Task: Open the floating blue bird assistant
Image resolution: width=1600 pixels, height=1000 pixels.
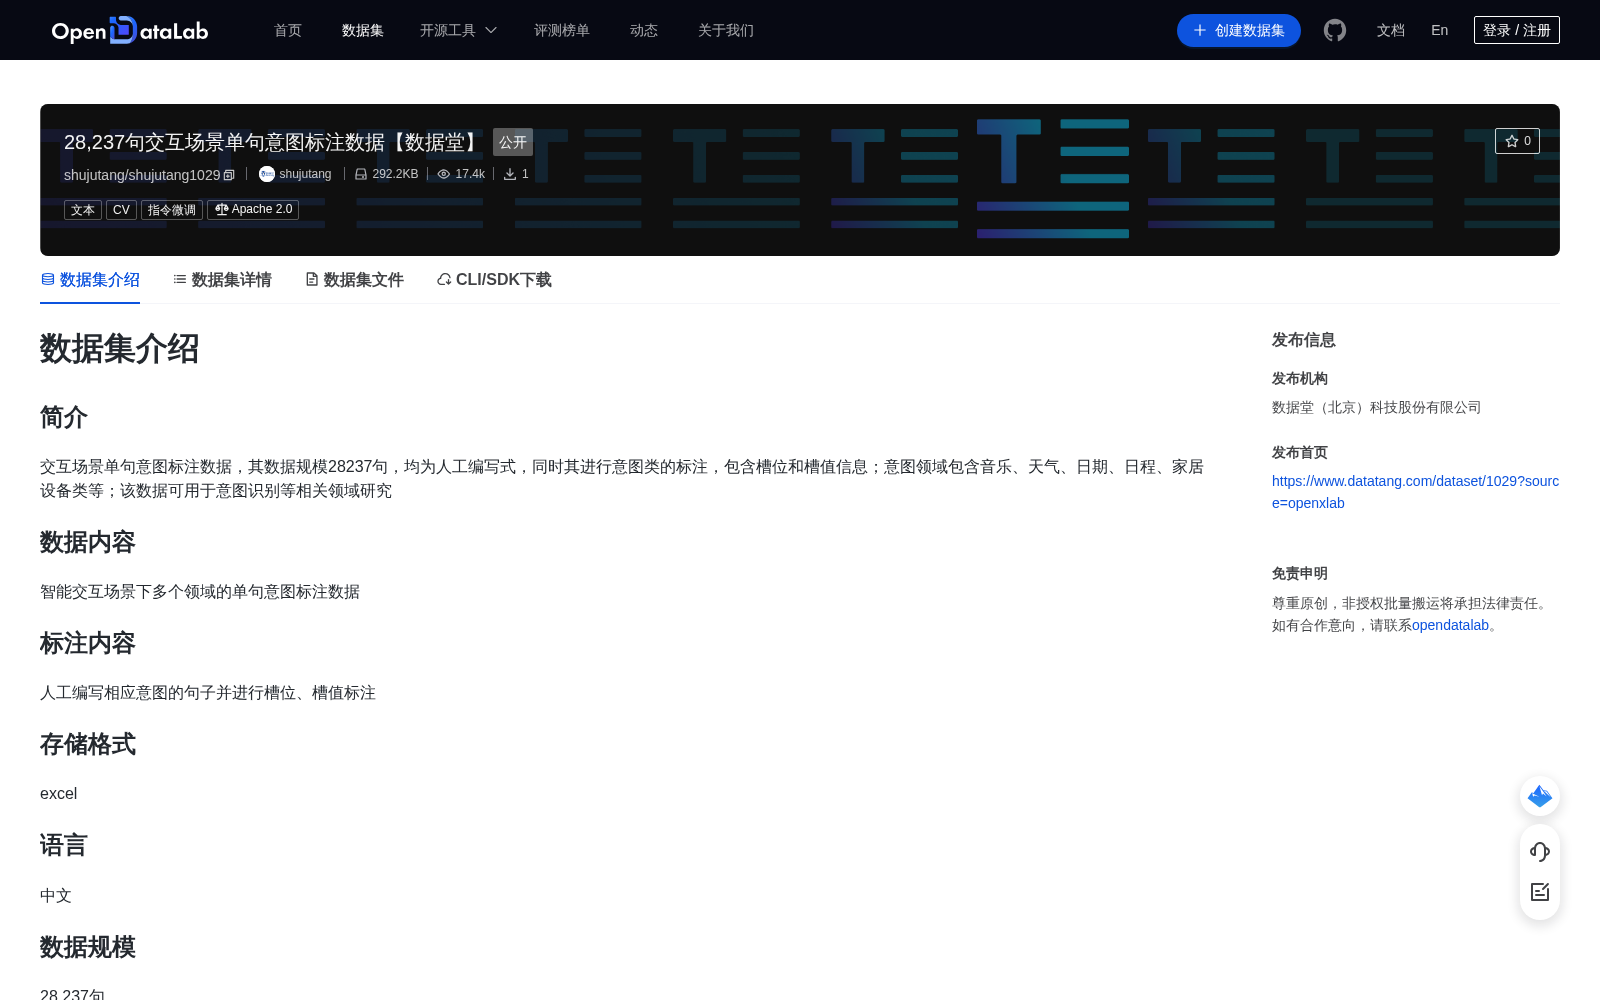Action: [x=1540, y=796]
